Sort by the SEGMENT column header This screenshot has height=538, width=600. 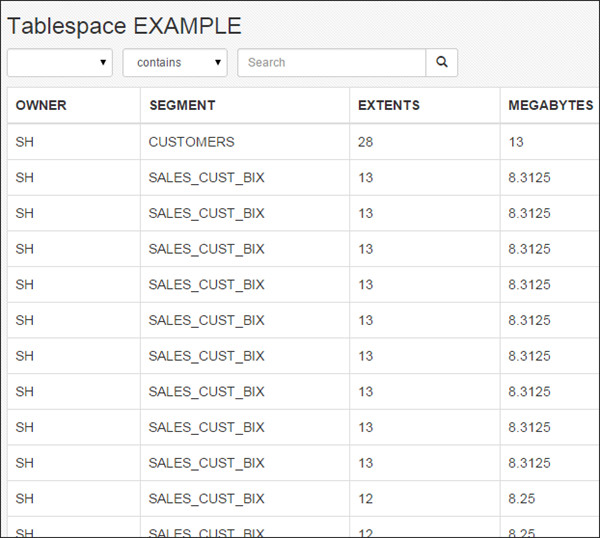(182, 105)
